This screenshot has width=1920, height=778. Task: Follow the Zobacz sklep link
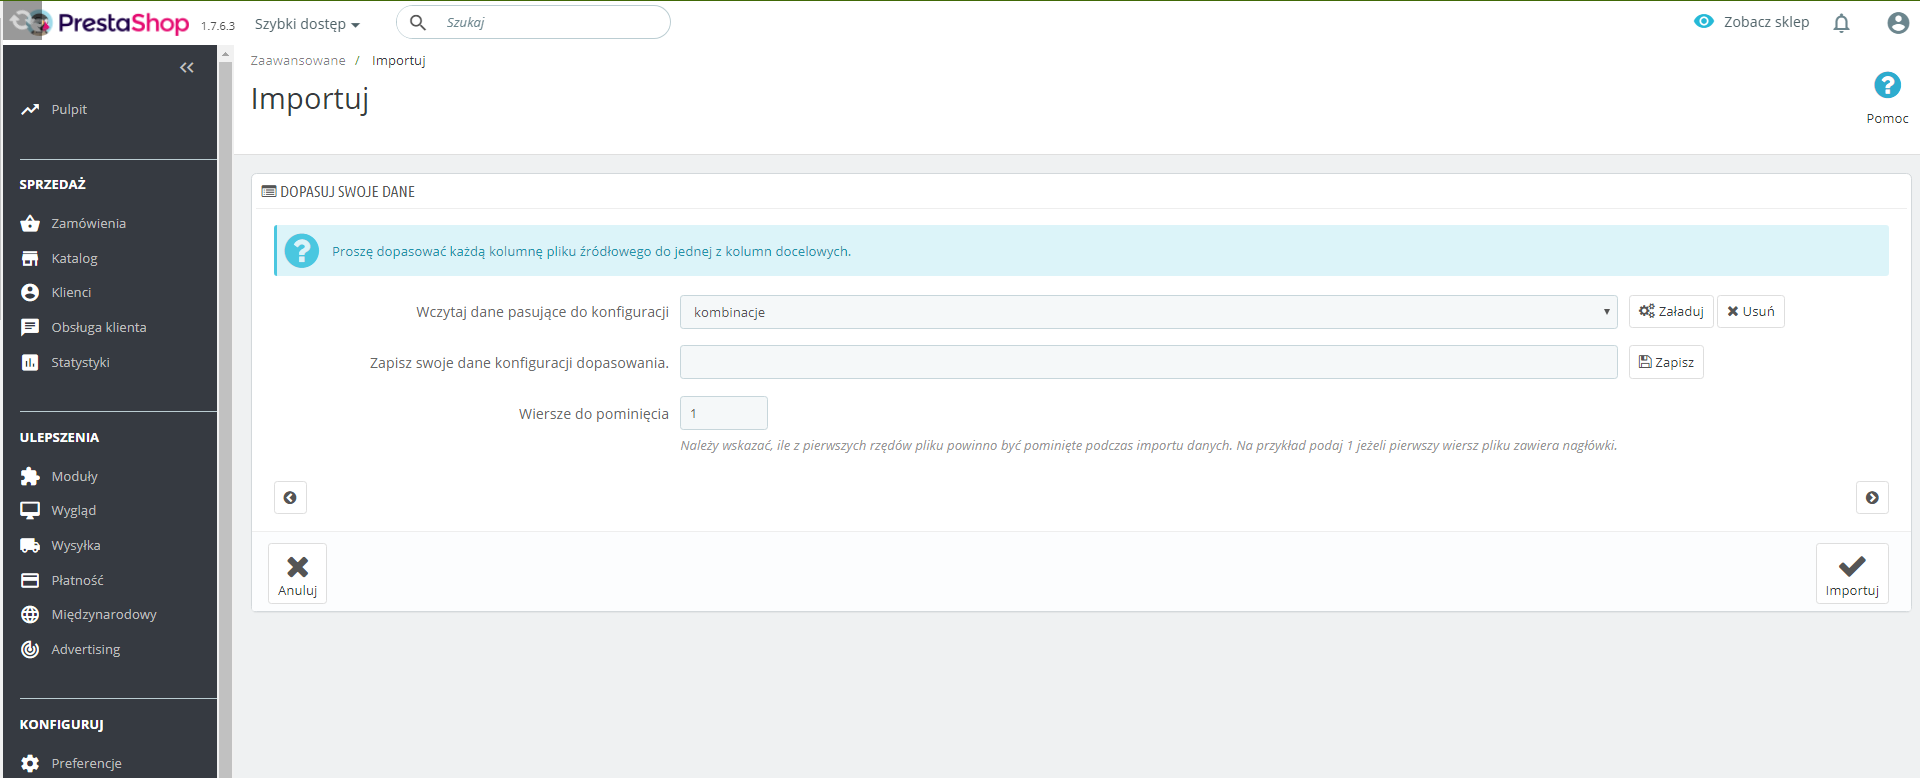tap(1766, 22)
